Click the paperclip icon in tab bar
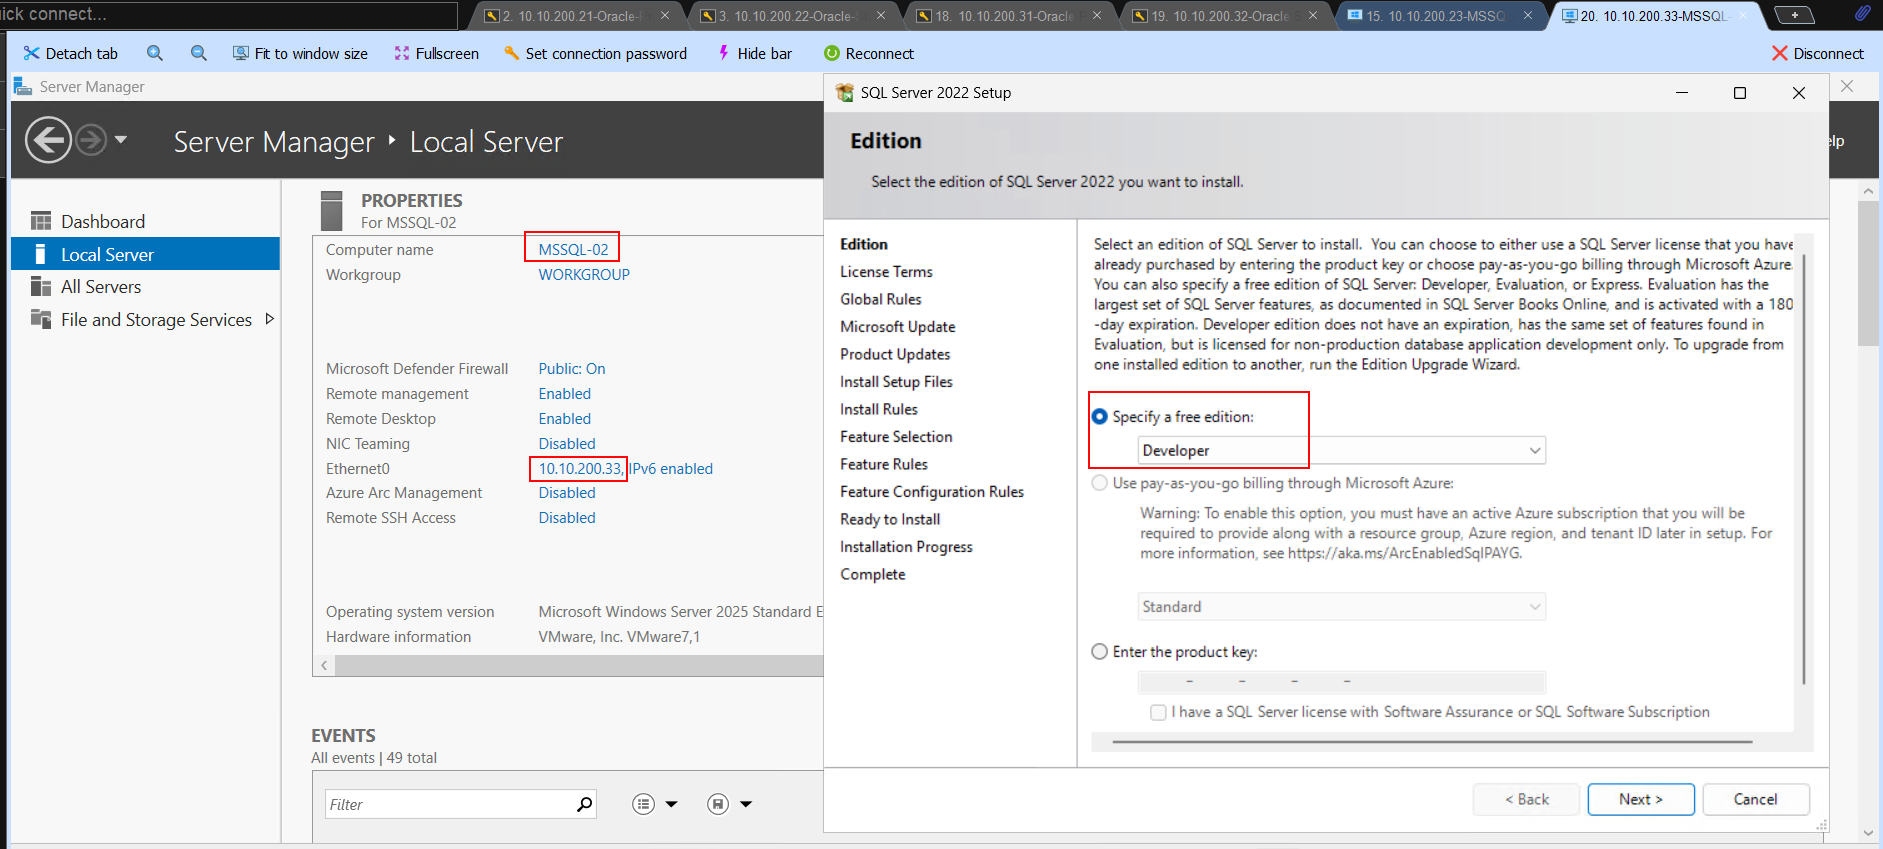Viewport: 1883px width, 849px height. pyautogui.click(x=1862, y=14)
